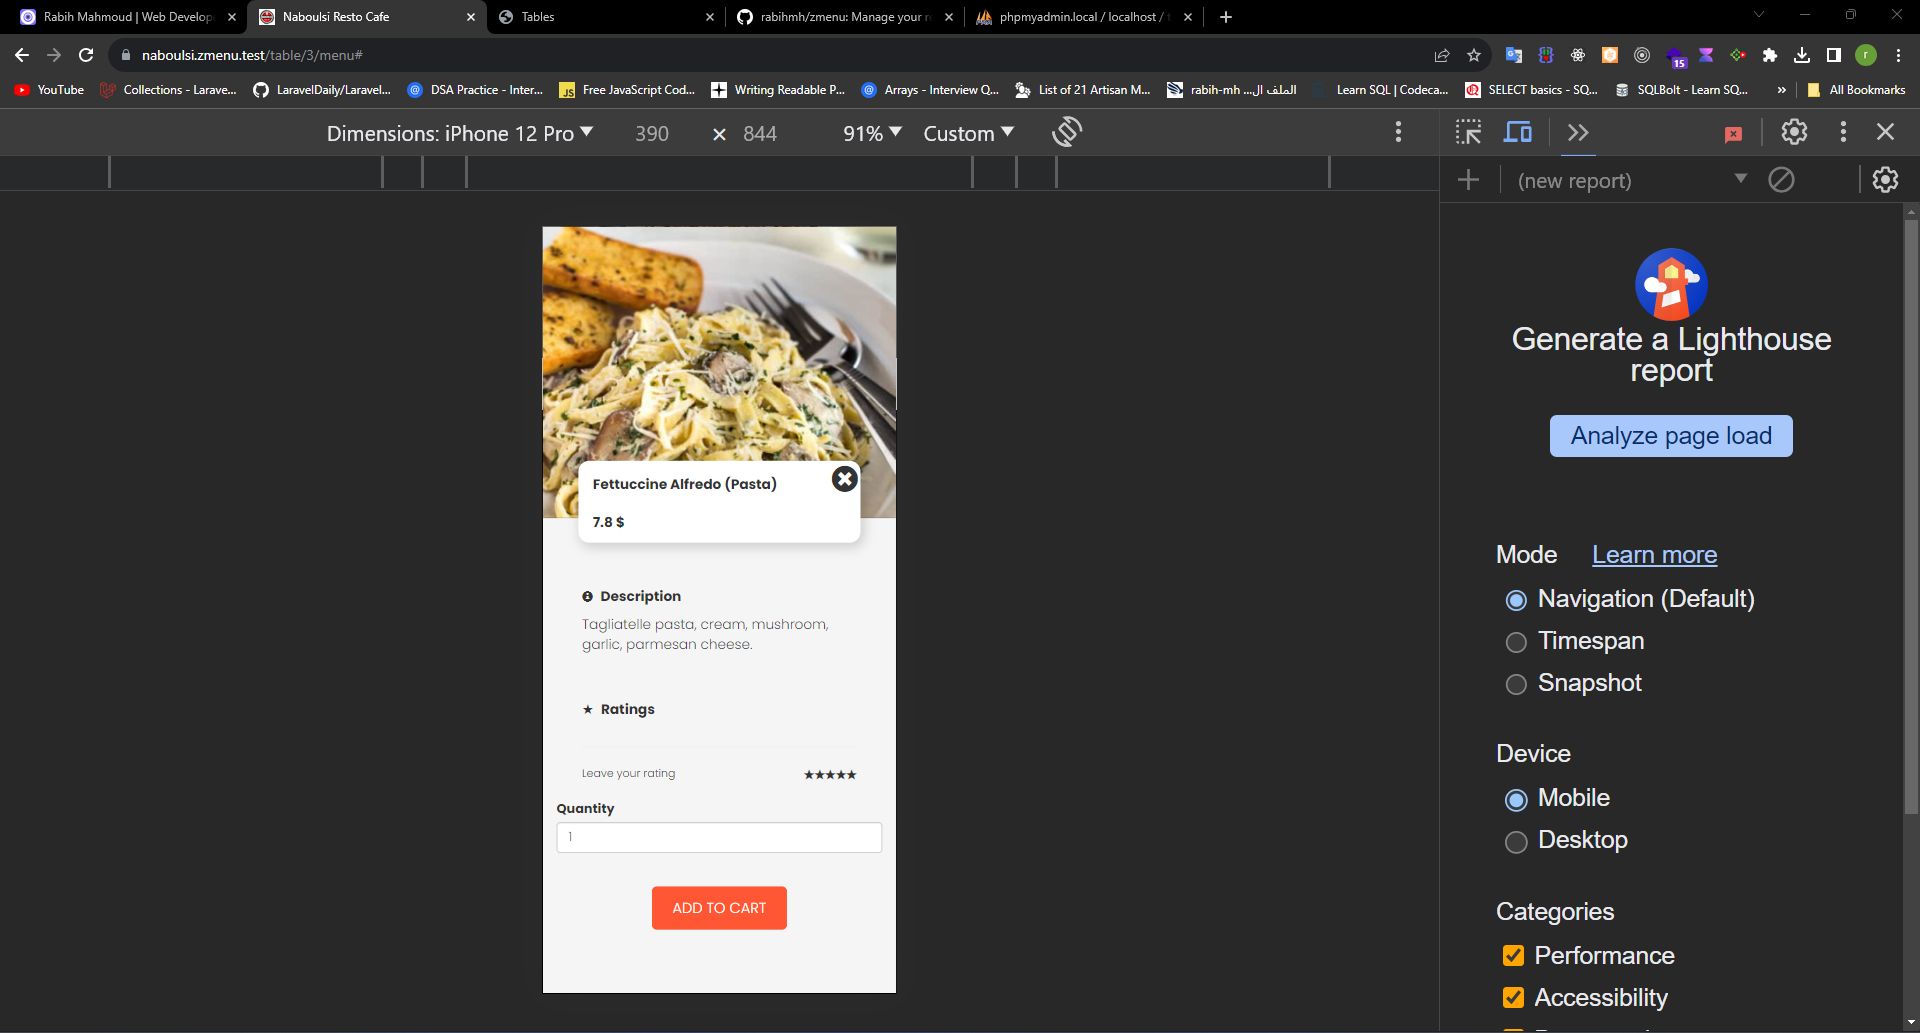The height and width of the screenshot is (1033, 1920).
Task: Clear all Lighthouse reports
Action: coord(1781,180)
